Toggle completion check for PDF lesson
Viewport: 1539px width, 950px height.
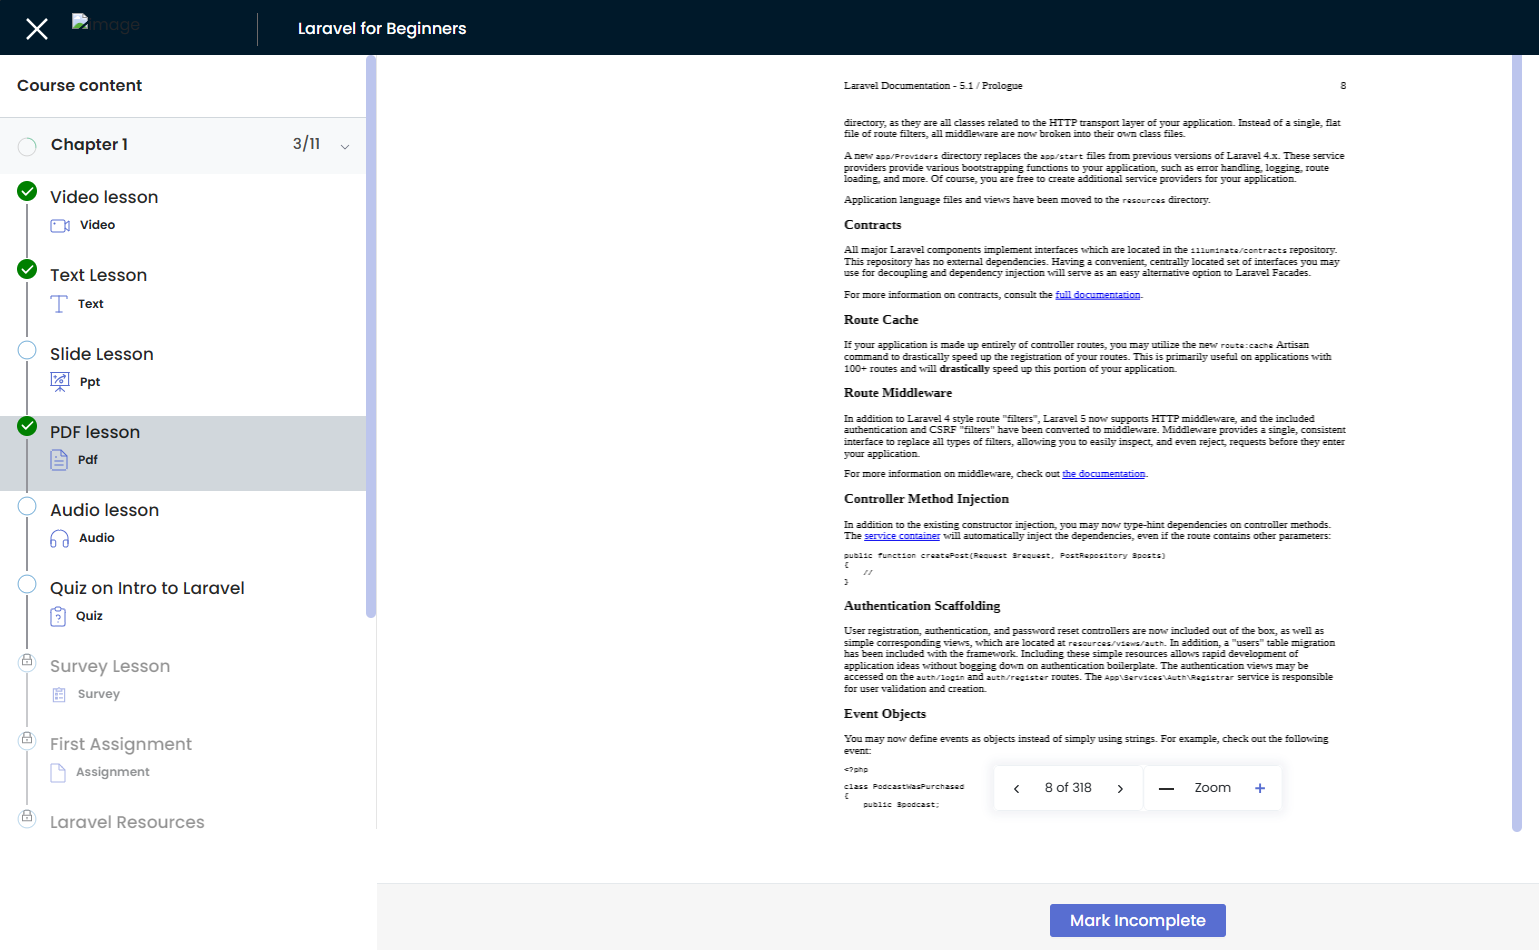coord(27,426)
